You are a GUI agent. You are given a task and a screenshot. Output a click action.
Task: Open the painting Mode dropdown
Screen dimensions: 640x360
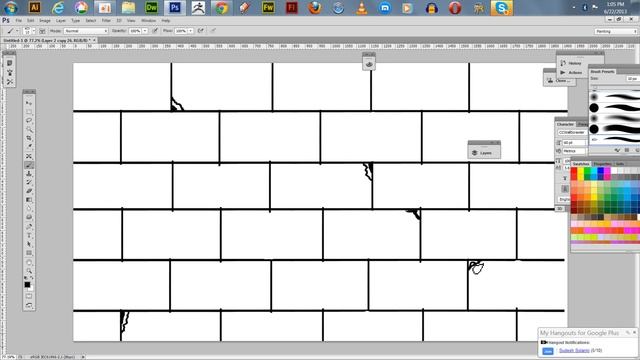coord(86,31)
